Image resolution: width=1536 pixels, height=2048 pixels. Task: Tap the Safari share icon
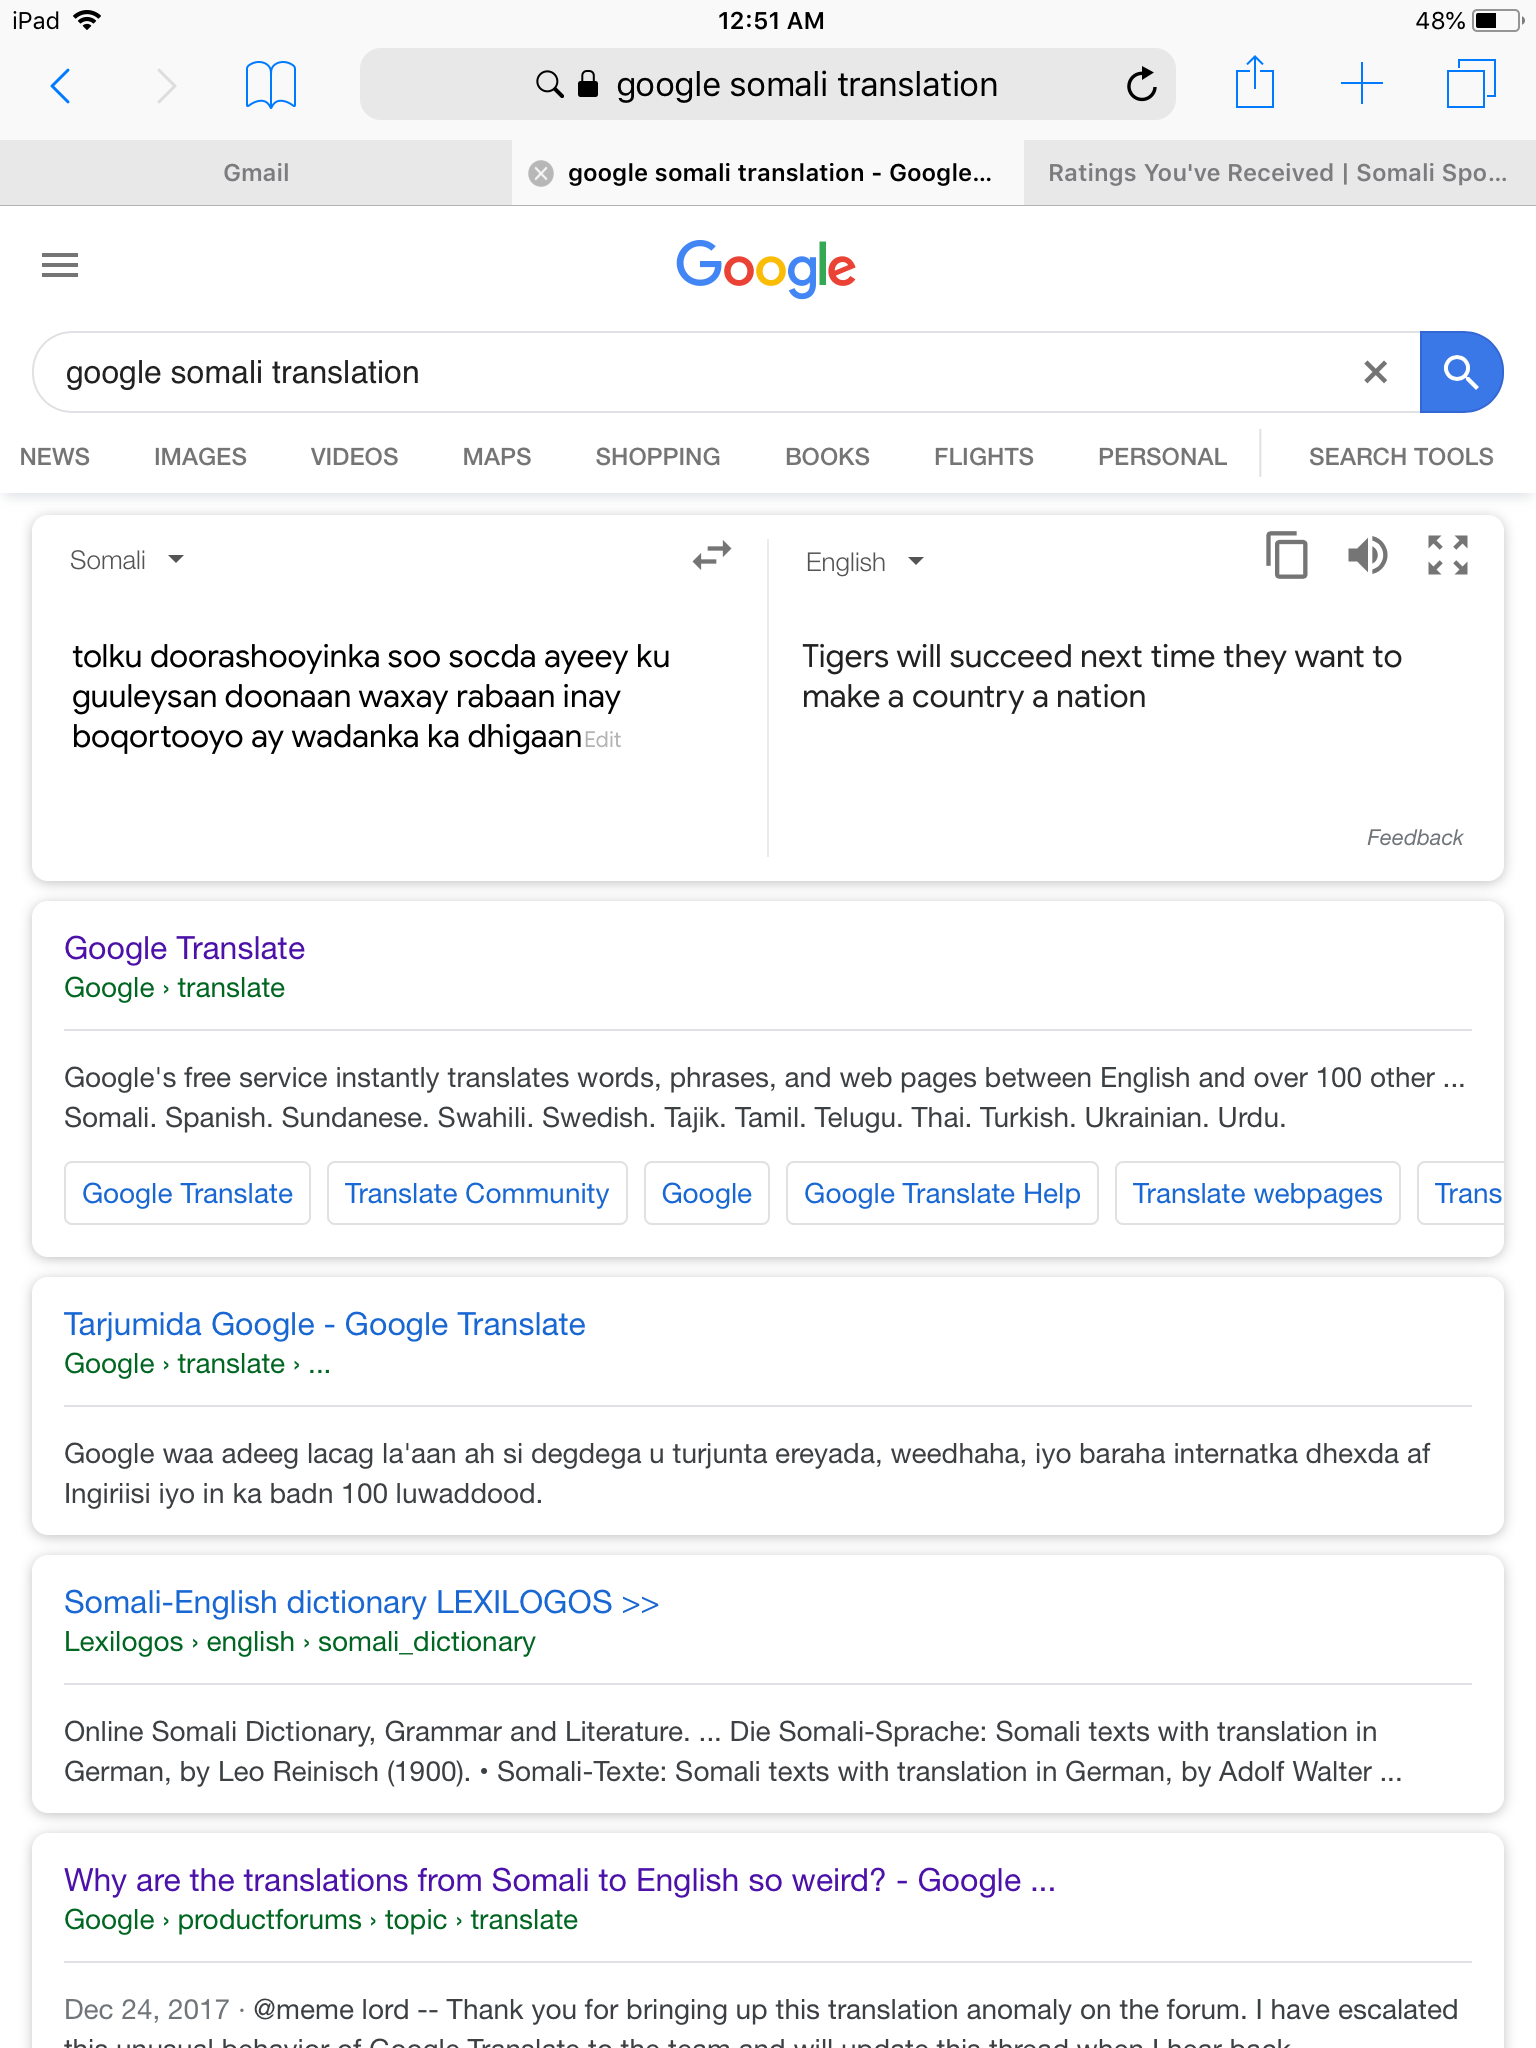1254,82
